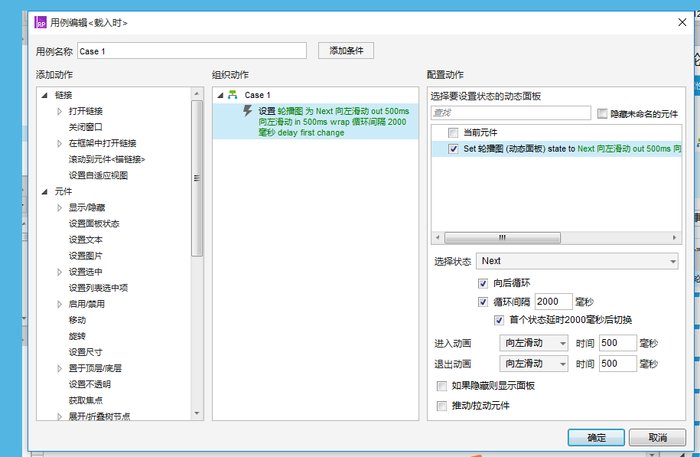Screen dimensions: 700x457
Task: Select the 设置 轮播图 为 Next action row
Action: (x=316, y=121)
